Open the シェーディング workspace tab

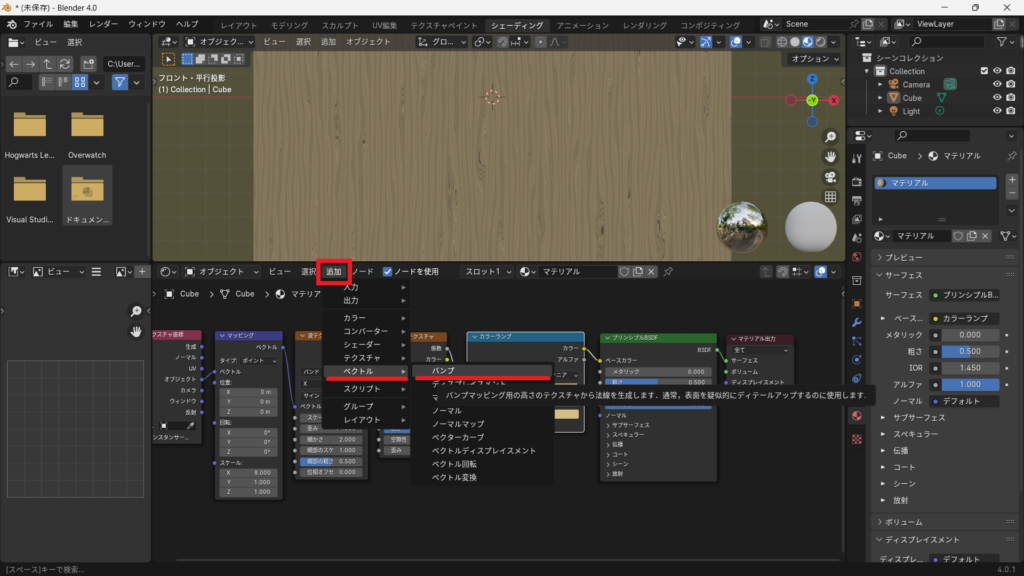(517, 25)
